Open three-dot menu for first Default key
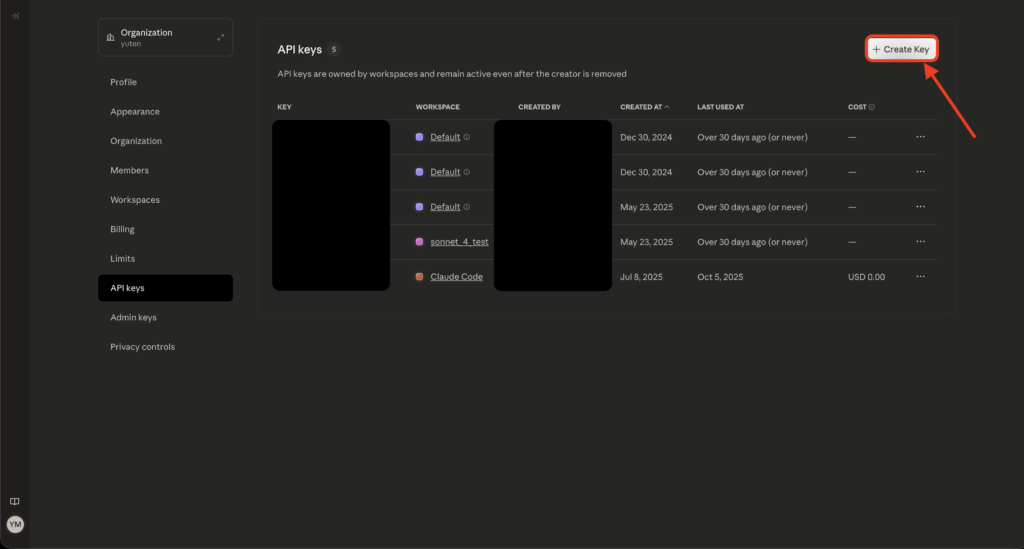 coord(920,137)
